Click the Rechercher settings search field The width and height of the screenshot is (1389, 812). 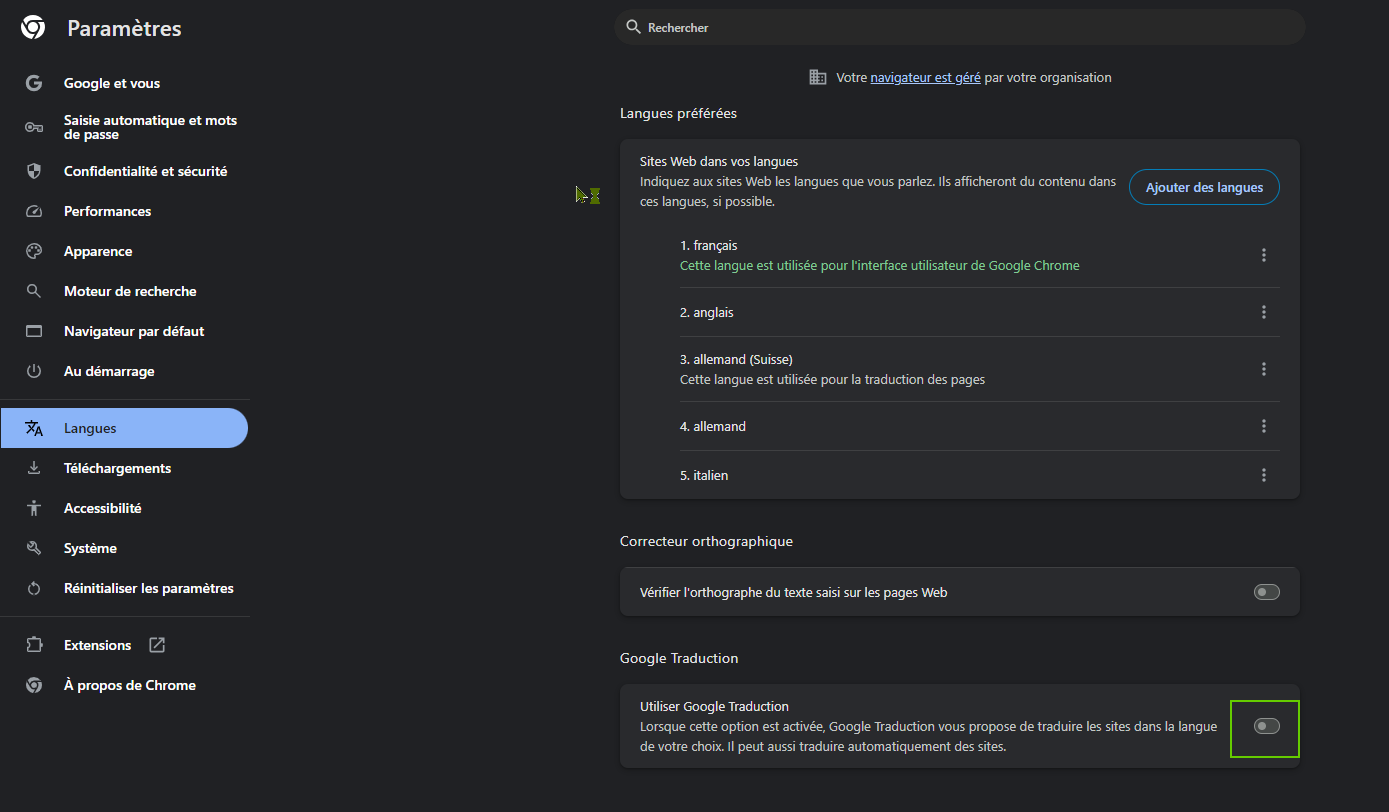pyautogui.click(x=960, y=27)
